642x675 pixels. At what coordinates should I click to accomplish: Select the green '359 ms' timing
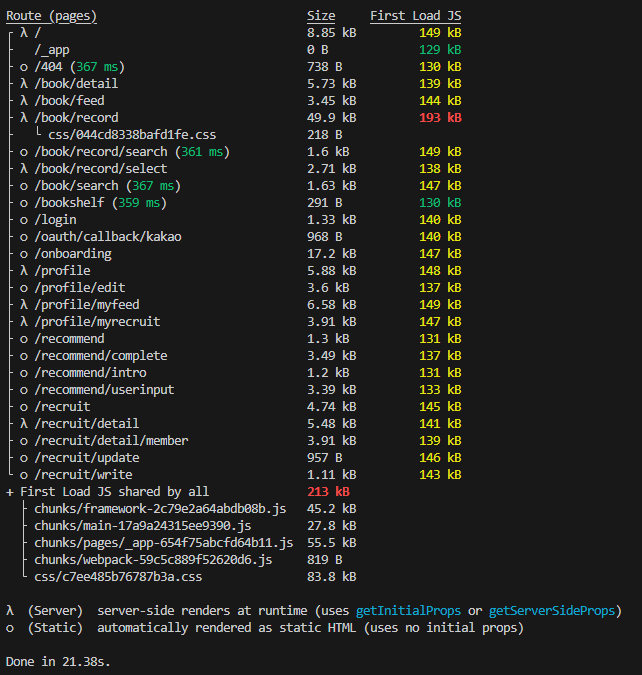(x=139, y=203)
